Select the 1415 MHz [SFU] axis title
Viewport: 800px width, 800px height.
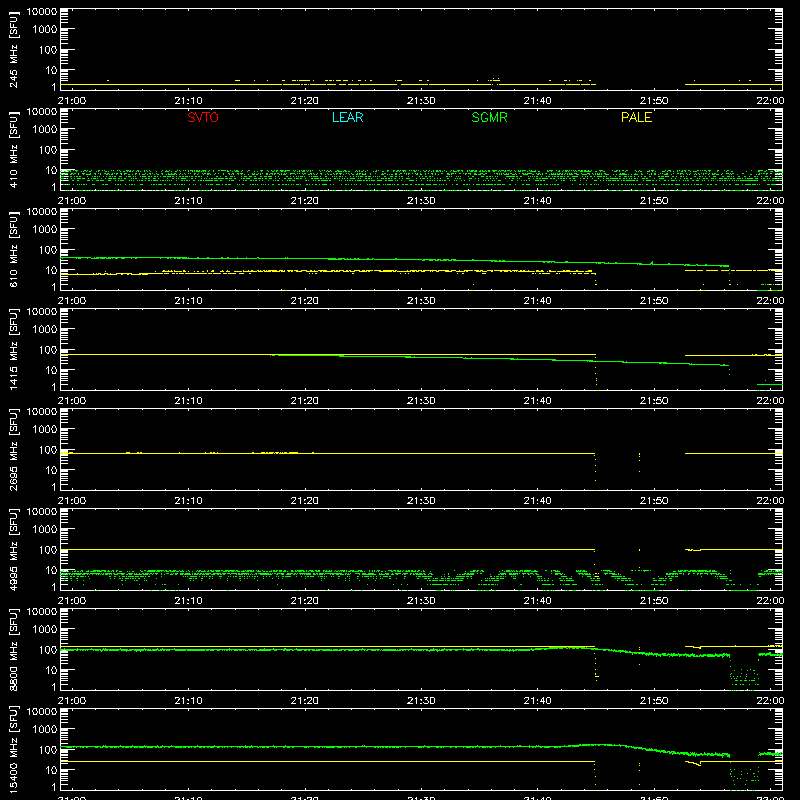[x=14, y=349]
